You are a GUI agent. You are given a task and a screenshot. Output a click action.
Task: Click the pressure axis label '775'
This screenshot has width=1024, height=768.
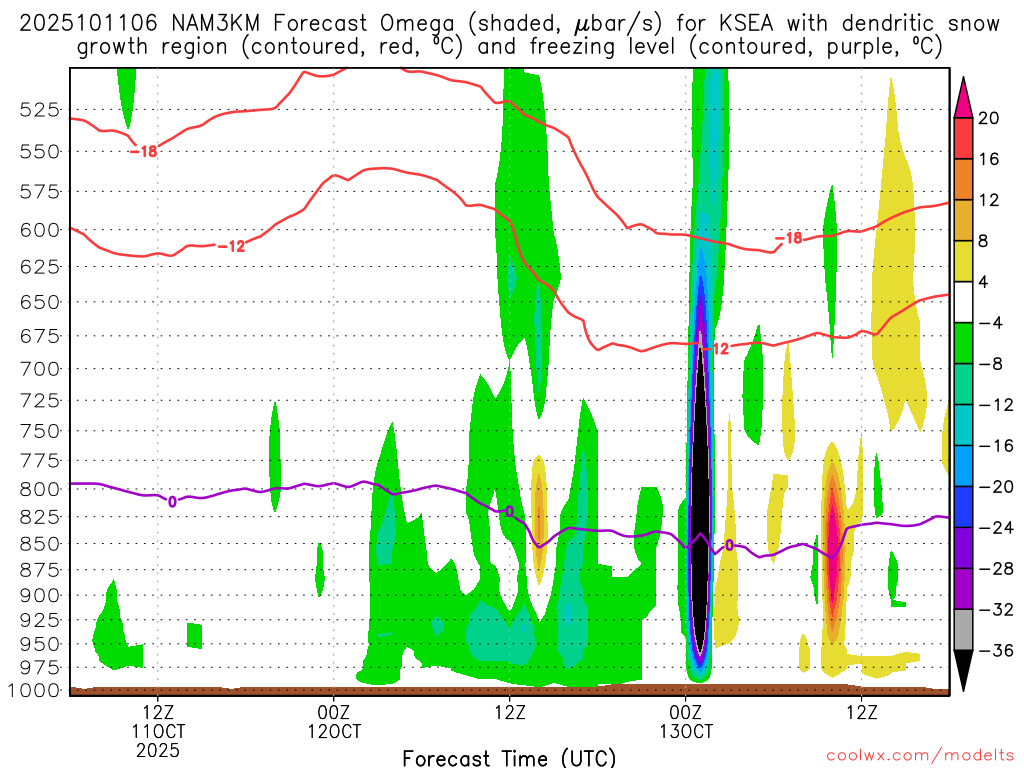pyautogui.click(x=40, y=461)
